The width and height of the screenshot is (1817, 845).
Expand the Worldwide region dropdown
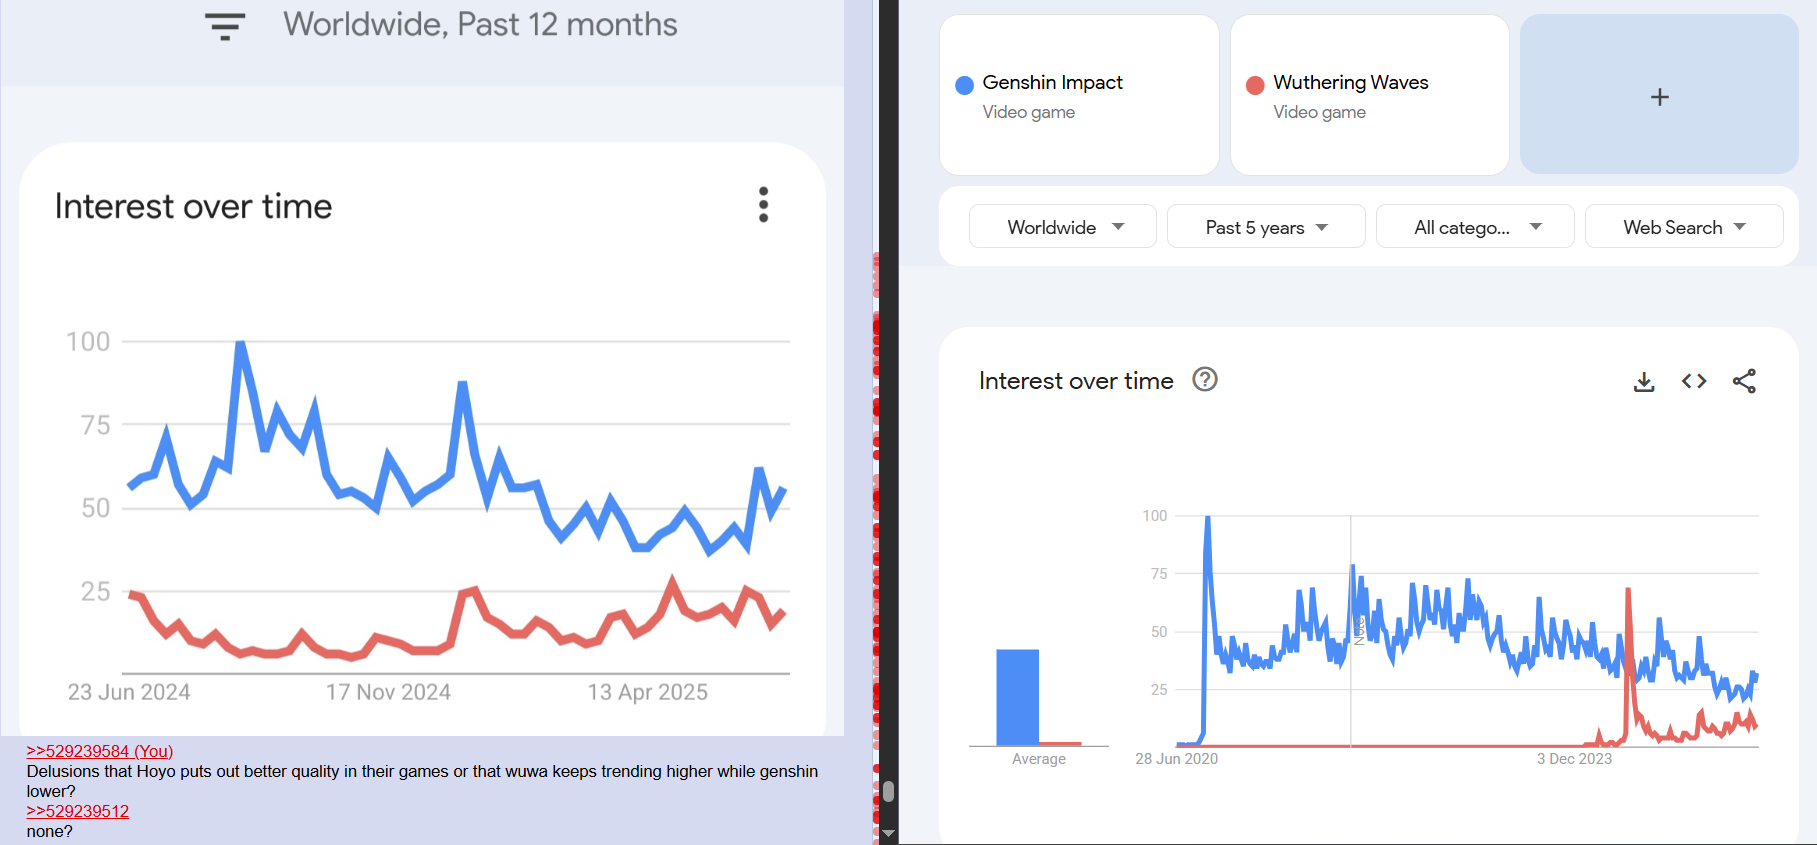coord(1063,227)
